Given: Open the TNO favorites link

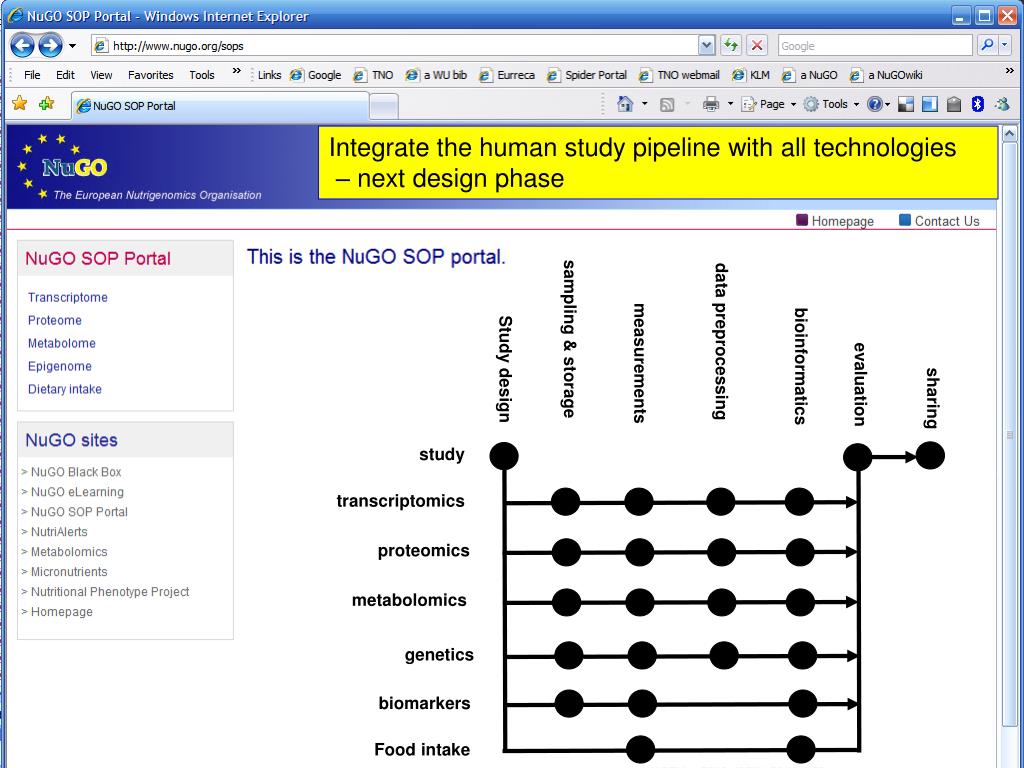Looking at the screenshot, I should (374, 75).
